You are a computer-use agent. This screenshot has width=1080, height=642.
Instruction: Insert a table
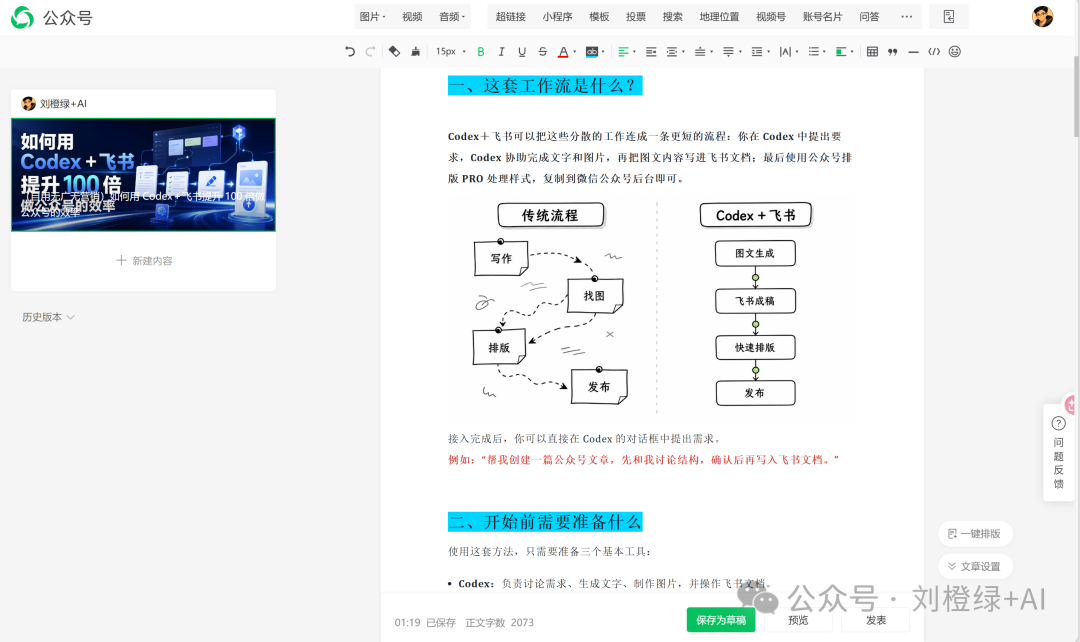coord(872,52)
